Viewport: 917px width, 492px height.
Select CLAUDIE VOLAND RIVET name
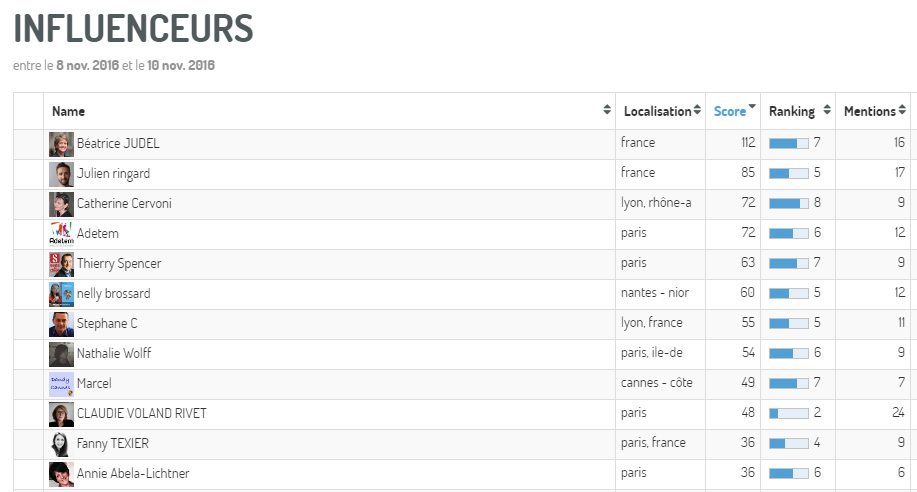pyautogui.click(x=142, y=414)
